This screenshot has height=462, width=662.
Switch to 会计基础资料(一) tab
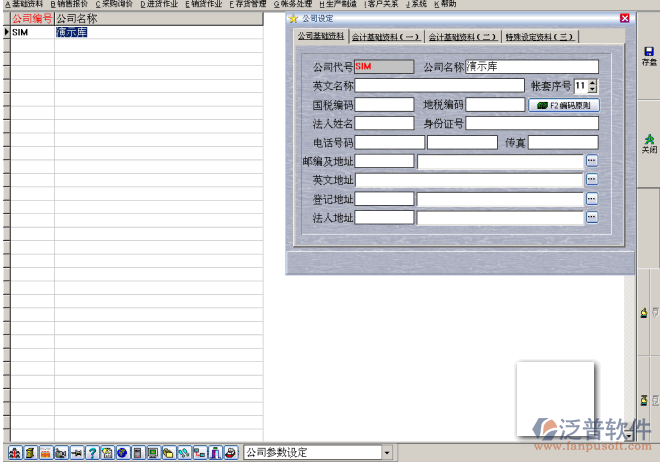pyautogui.click(x=385, y=37)
